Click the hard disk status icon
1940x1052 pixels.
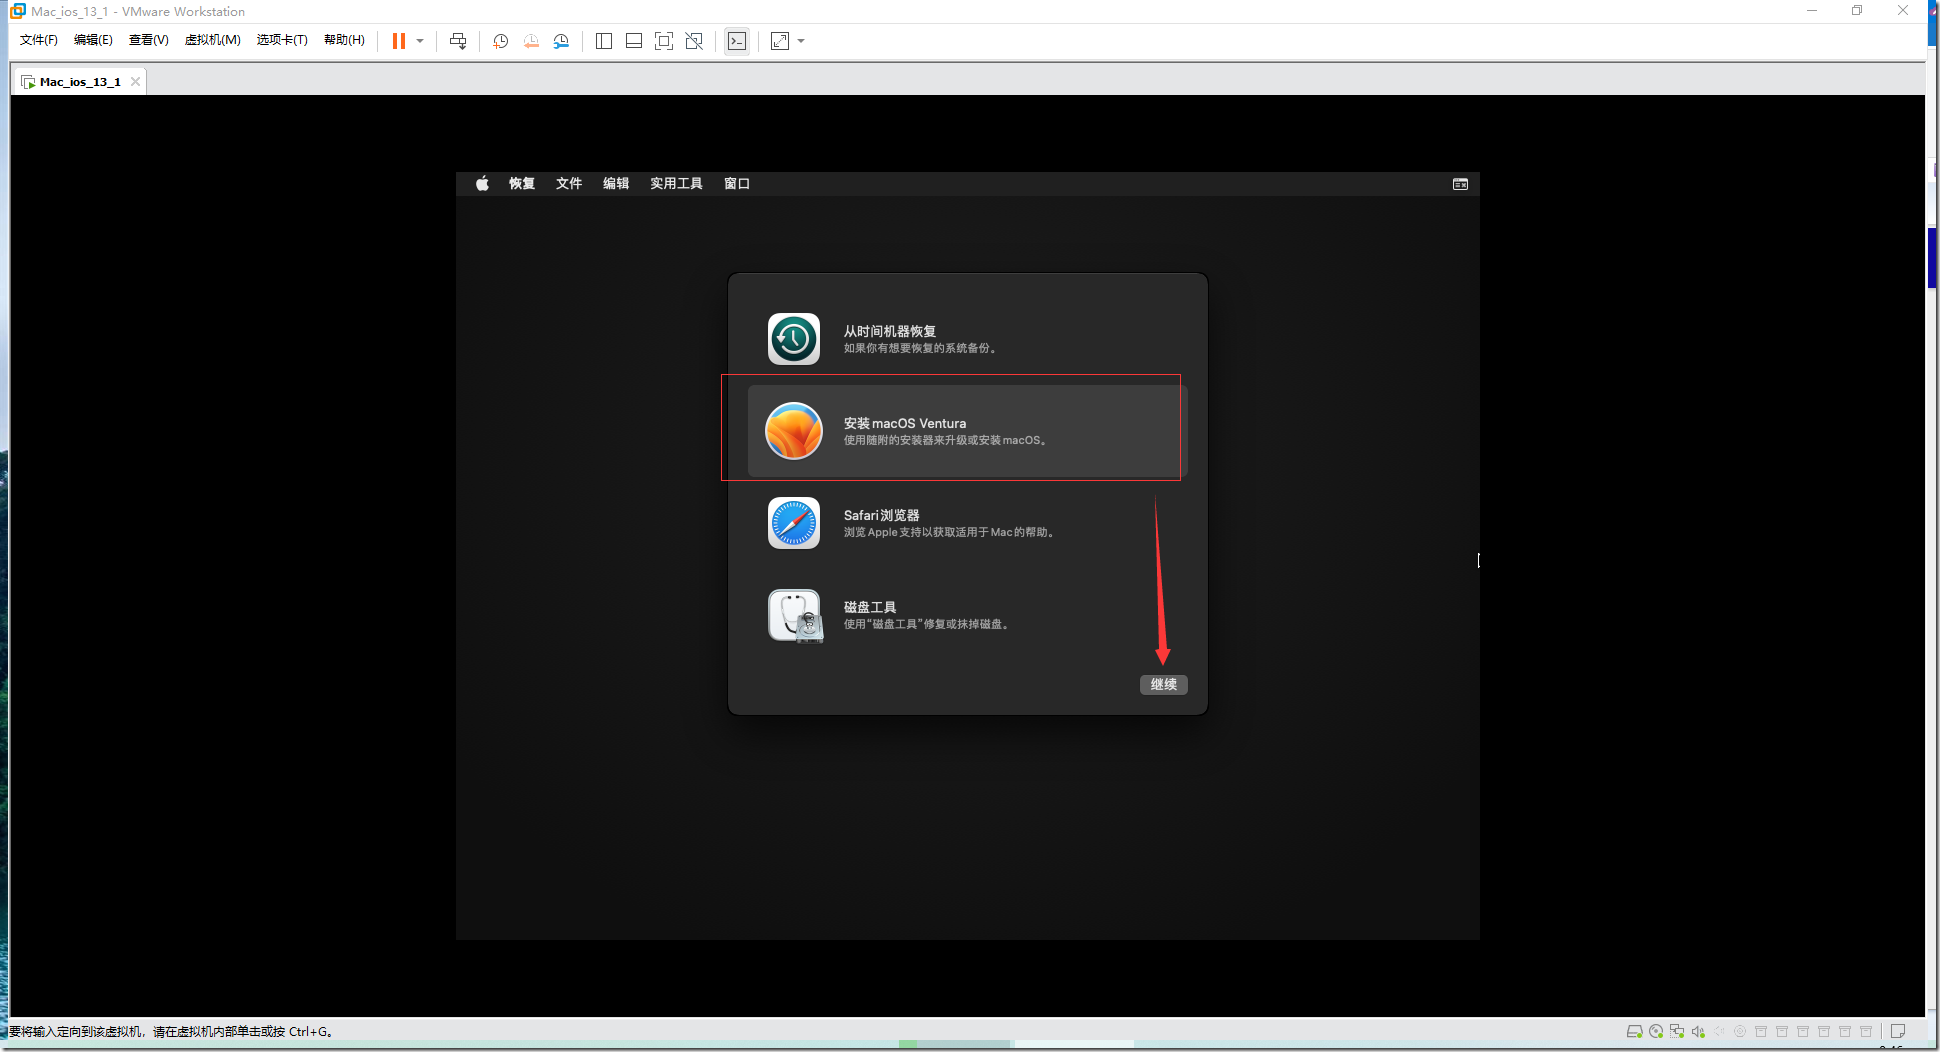[x=1635, y=1031]
